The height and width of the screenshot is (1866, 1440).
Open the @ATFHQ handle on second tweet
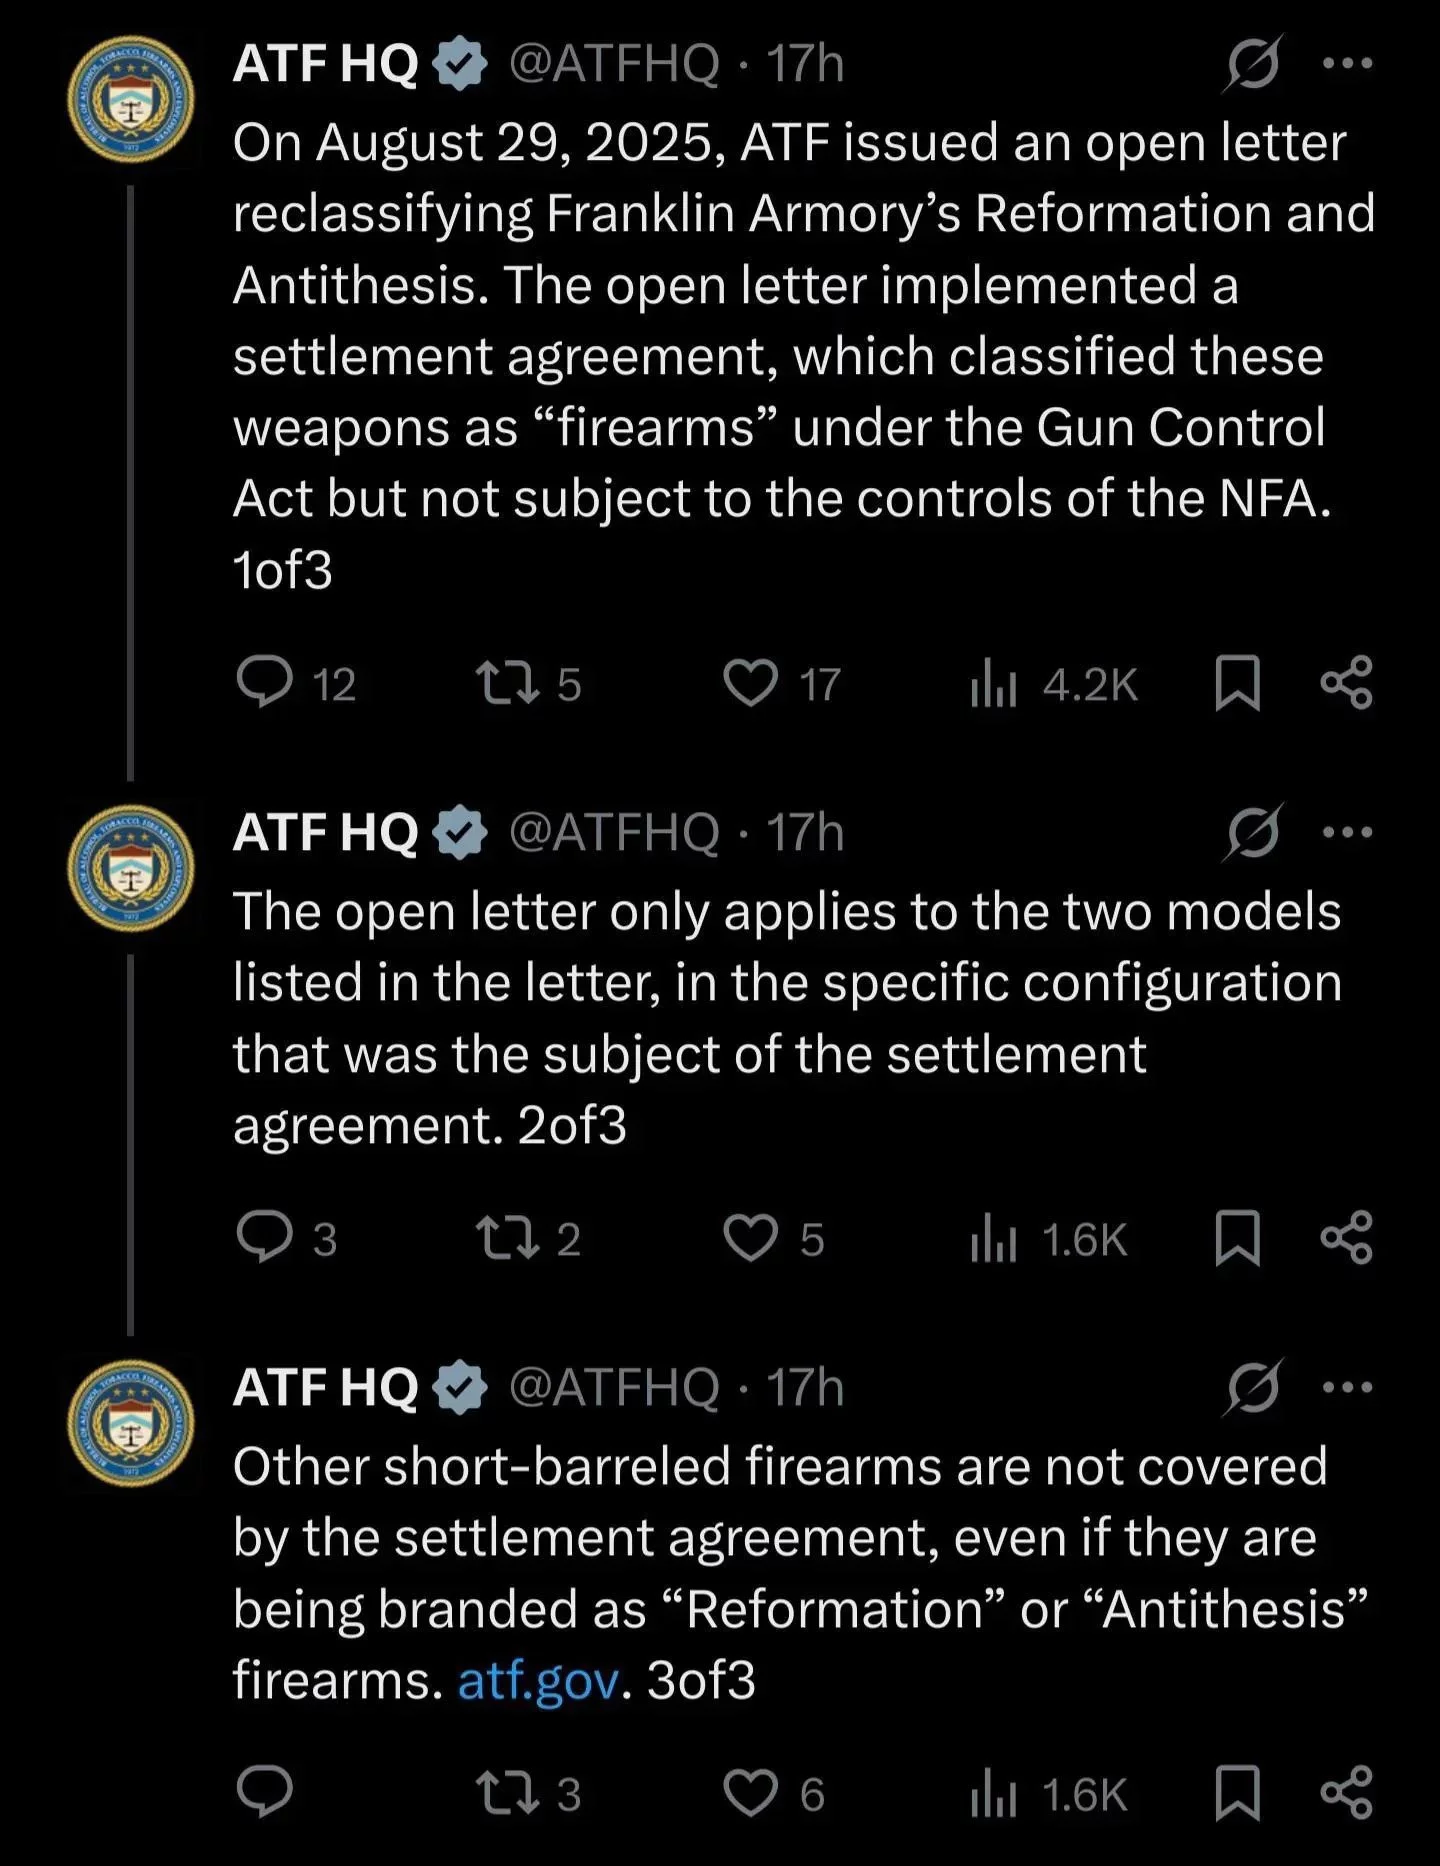(614, 833)
